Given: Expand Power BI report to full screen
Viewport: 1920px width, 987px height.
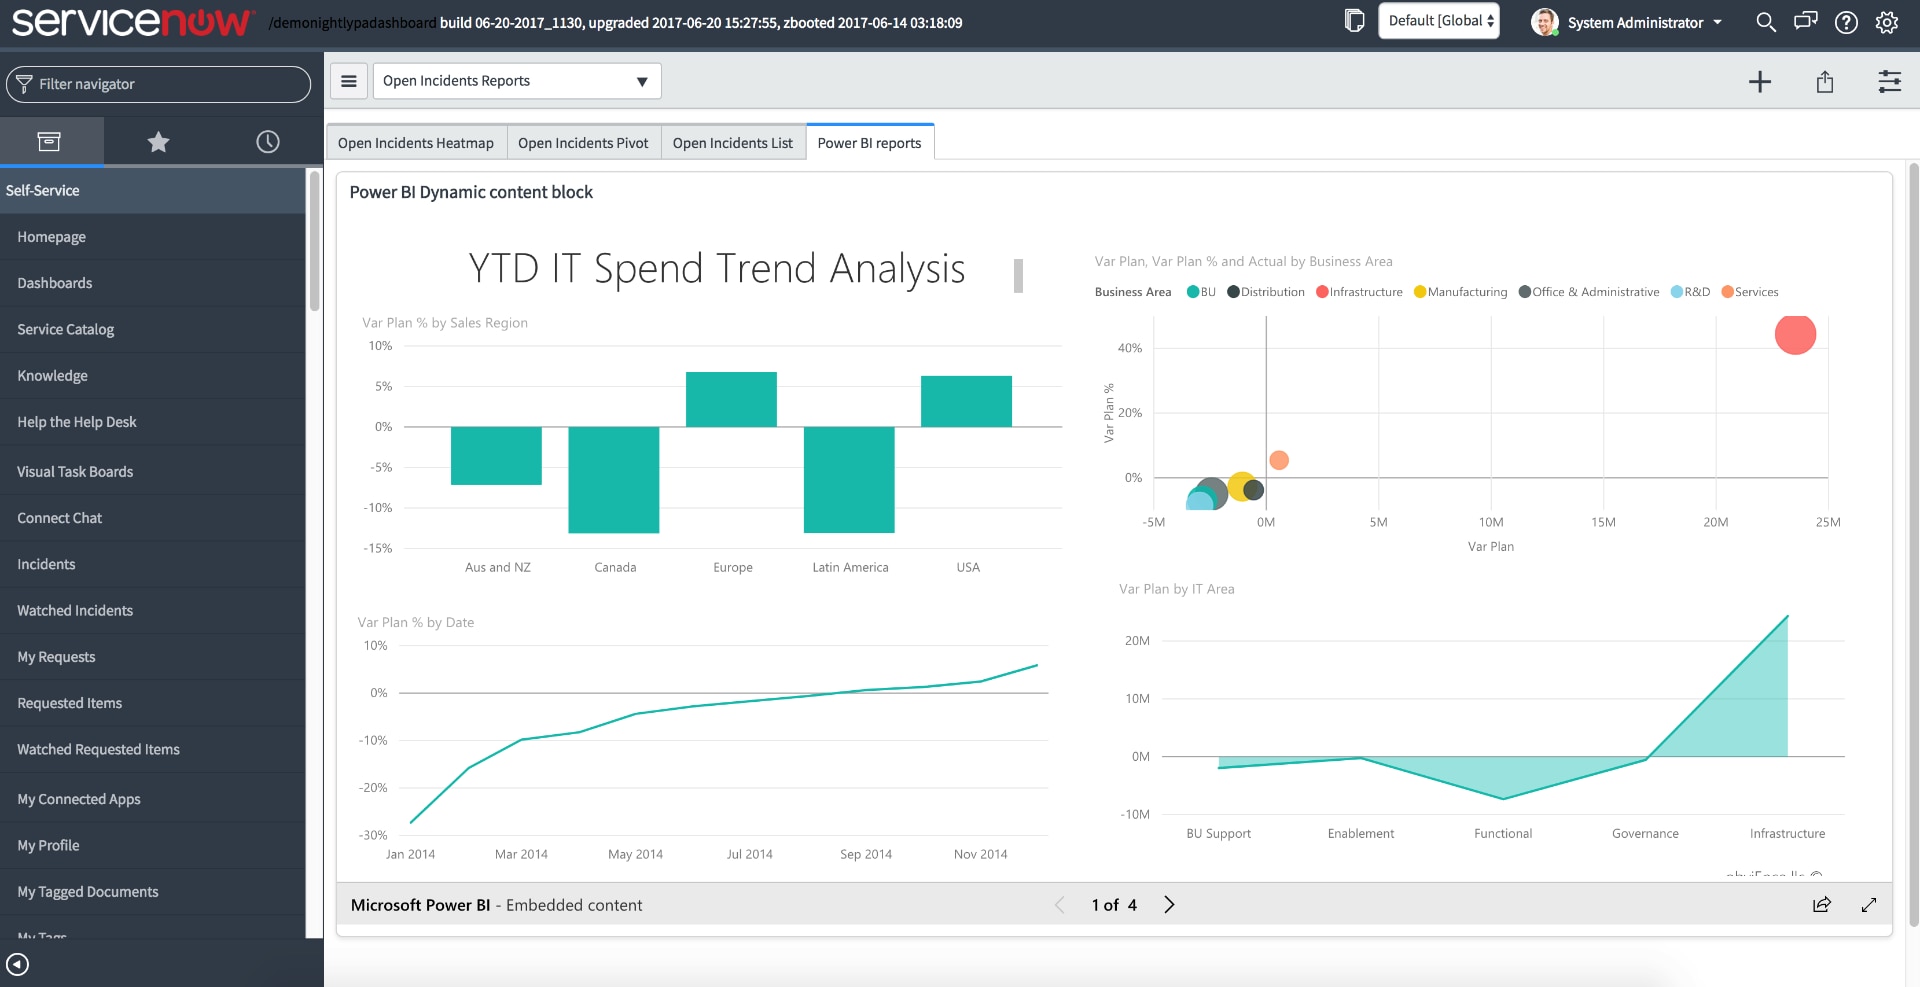Looking at the screenshot, I should (x=1869, y=904).
